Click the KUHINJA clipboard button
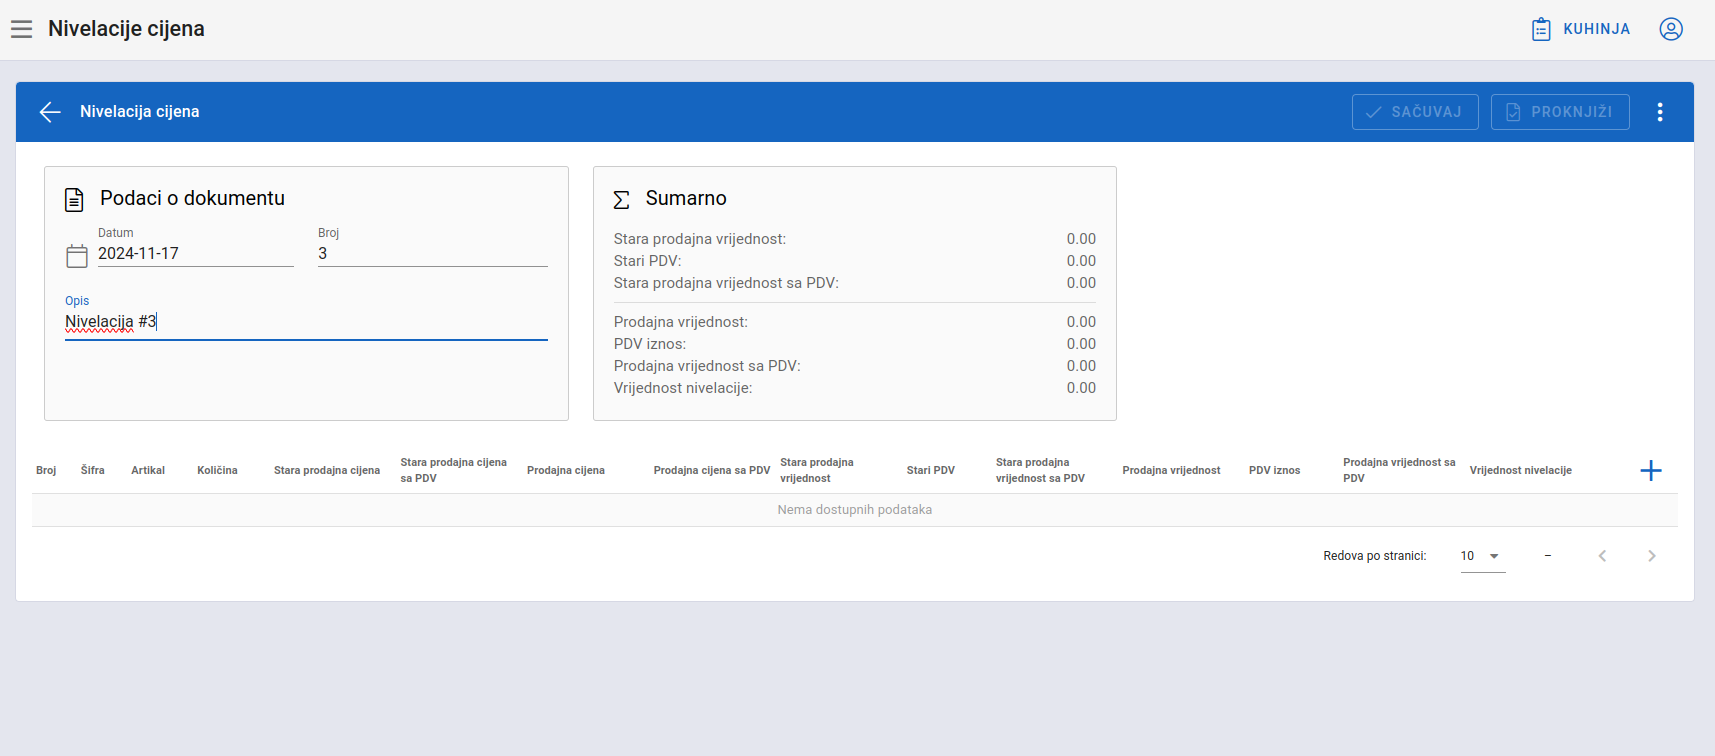1715x756 pixels. click(1581, 29)
